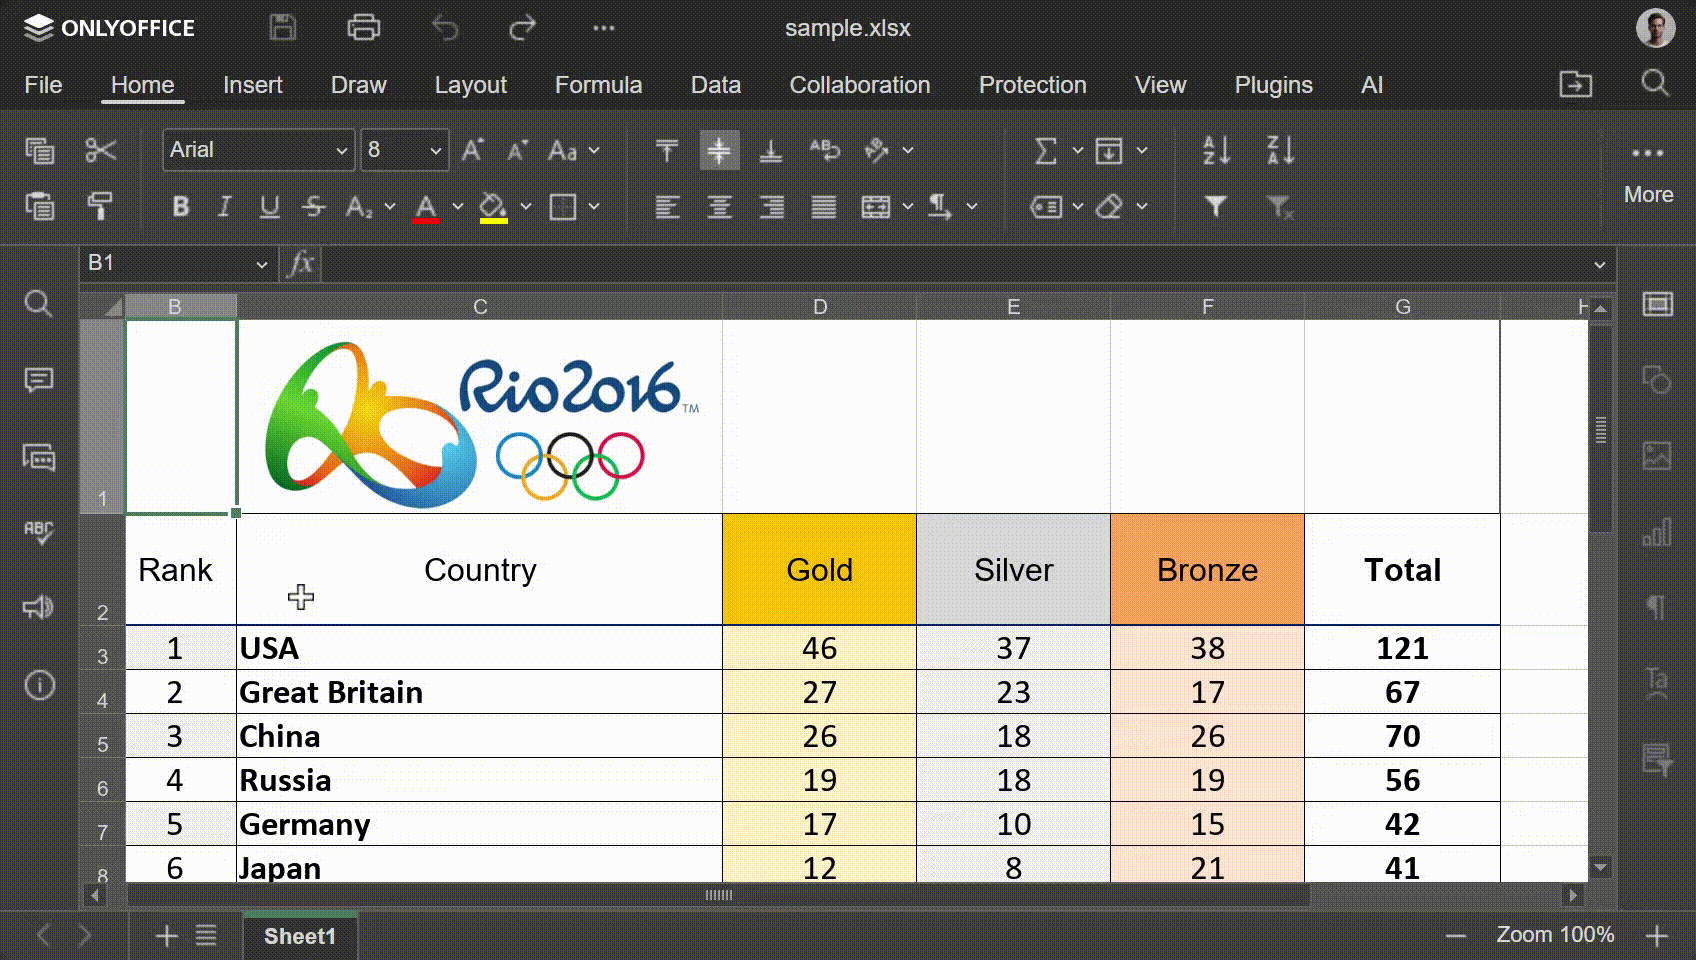This screenshot has width=1696, height=960.
Task: Open Chart settings in right sidebar
Action: click(x=1657, y=532)
